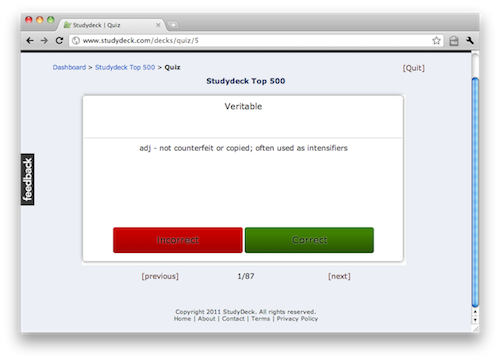The width and height of the screenshot is (500, 361).
Task: Click the blue vertical scrollbar thumb
Action: (475, 192)
